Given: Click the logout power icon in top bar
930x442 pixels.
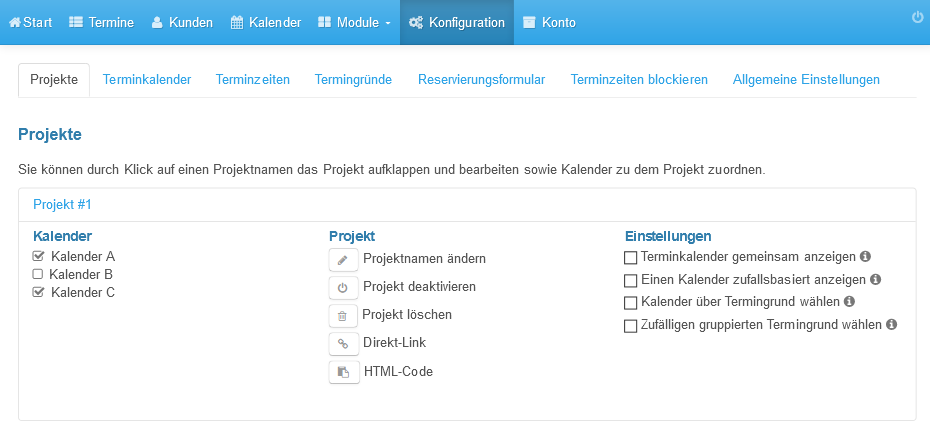Looking at the screenshot, I should click(x=917, y=18).
